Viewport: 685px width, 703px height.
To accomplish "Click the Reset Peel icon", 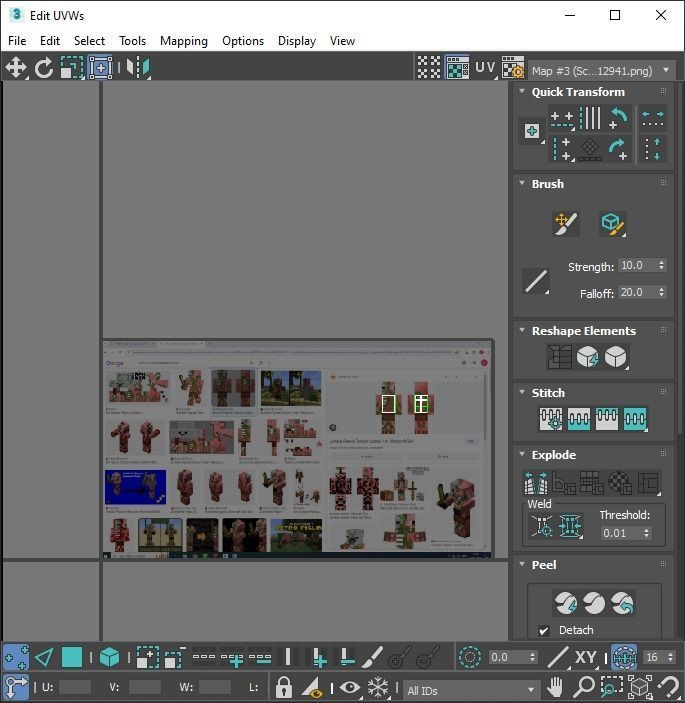I will point(622,603).
